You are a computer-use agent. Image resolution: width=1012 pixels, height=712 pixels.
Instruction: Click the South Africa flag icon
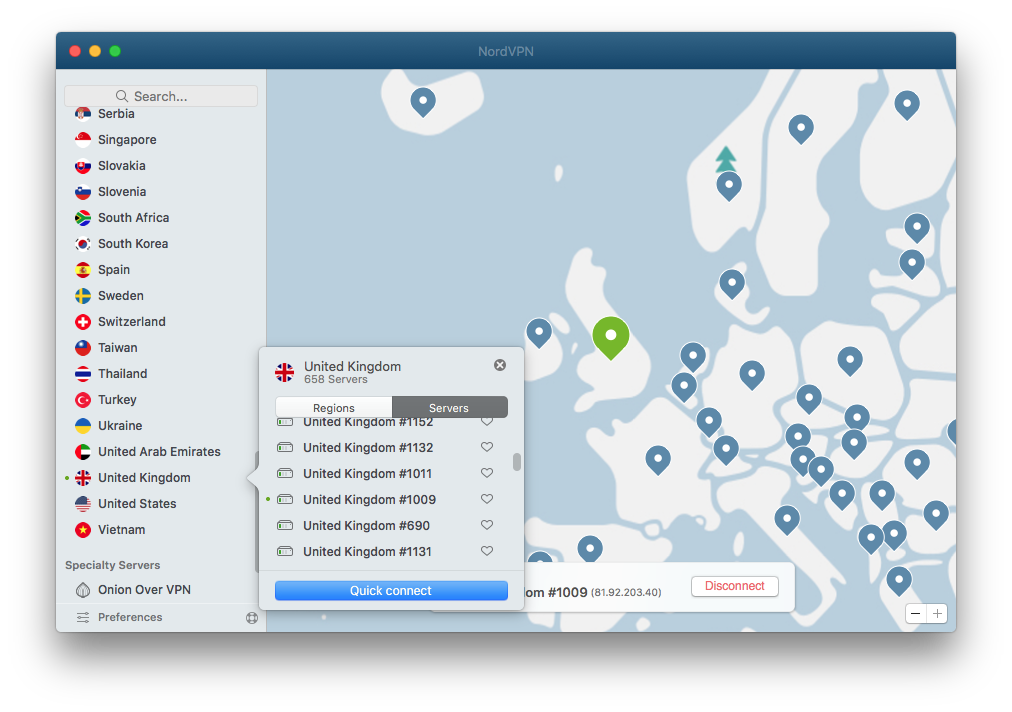click(83, 218)
